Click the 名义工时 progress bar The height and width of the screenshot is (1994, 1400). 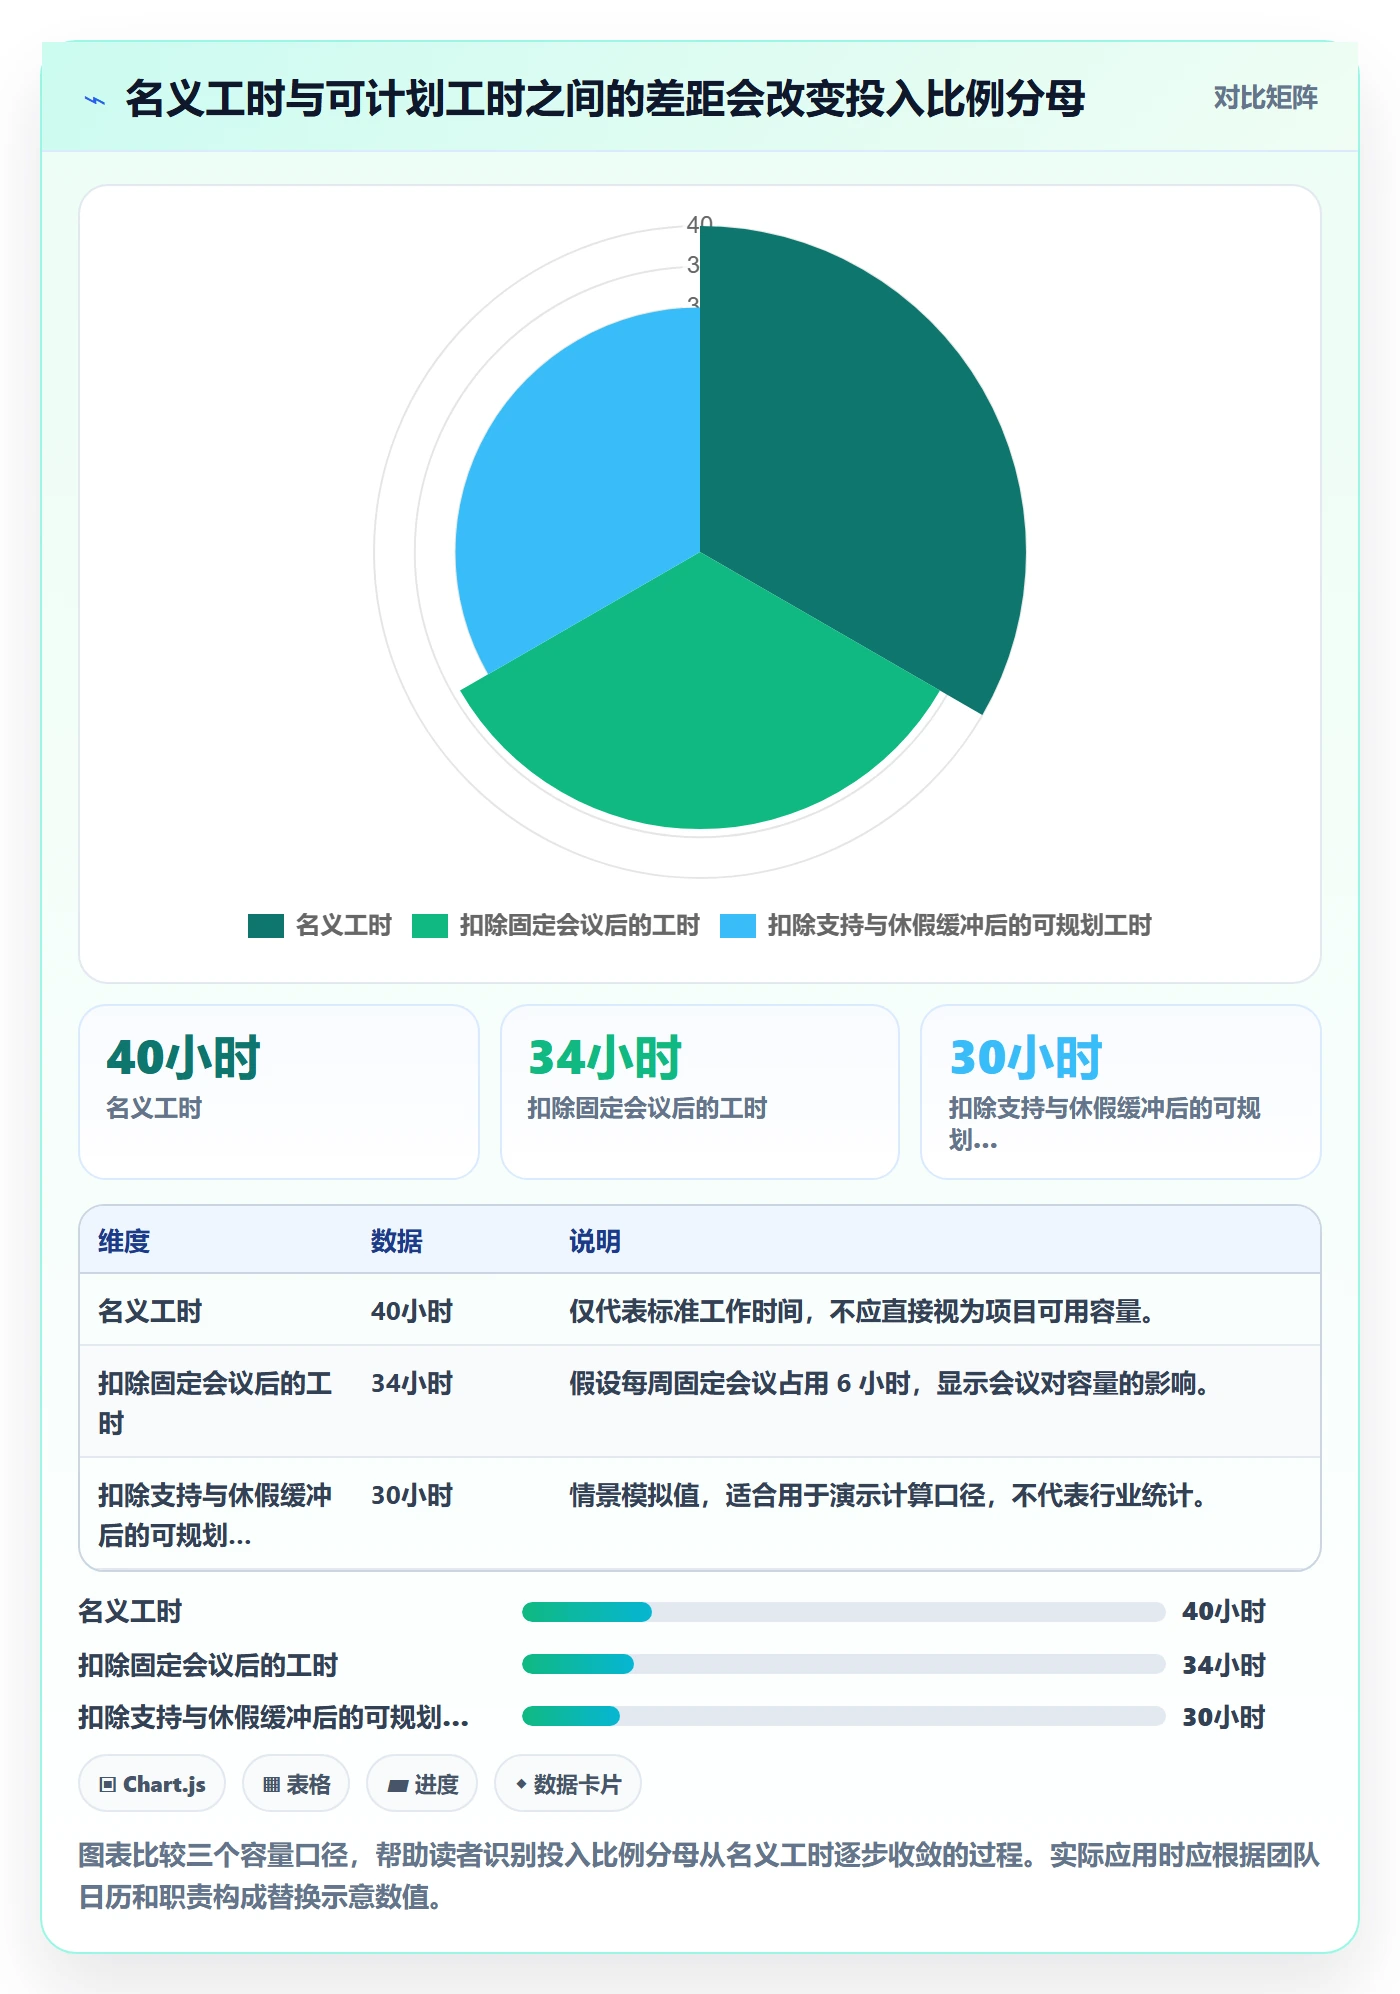pyautogui.click(x=843, y=1611)
